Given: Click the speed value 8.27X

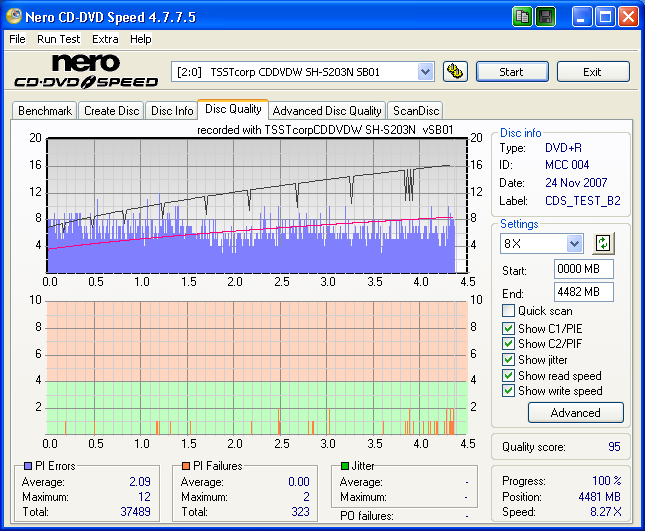Looking at the screenshot, I should tap(606, 512).
